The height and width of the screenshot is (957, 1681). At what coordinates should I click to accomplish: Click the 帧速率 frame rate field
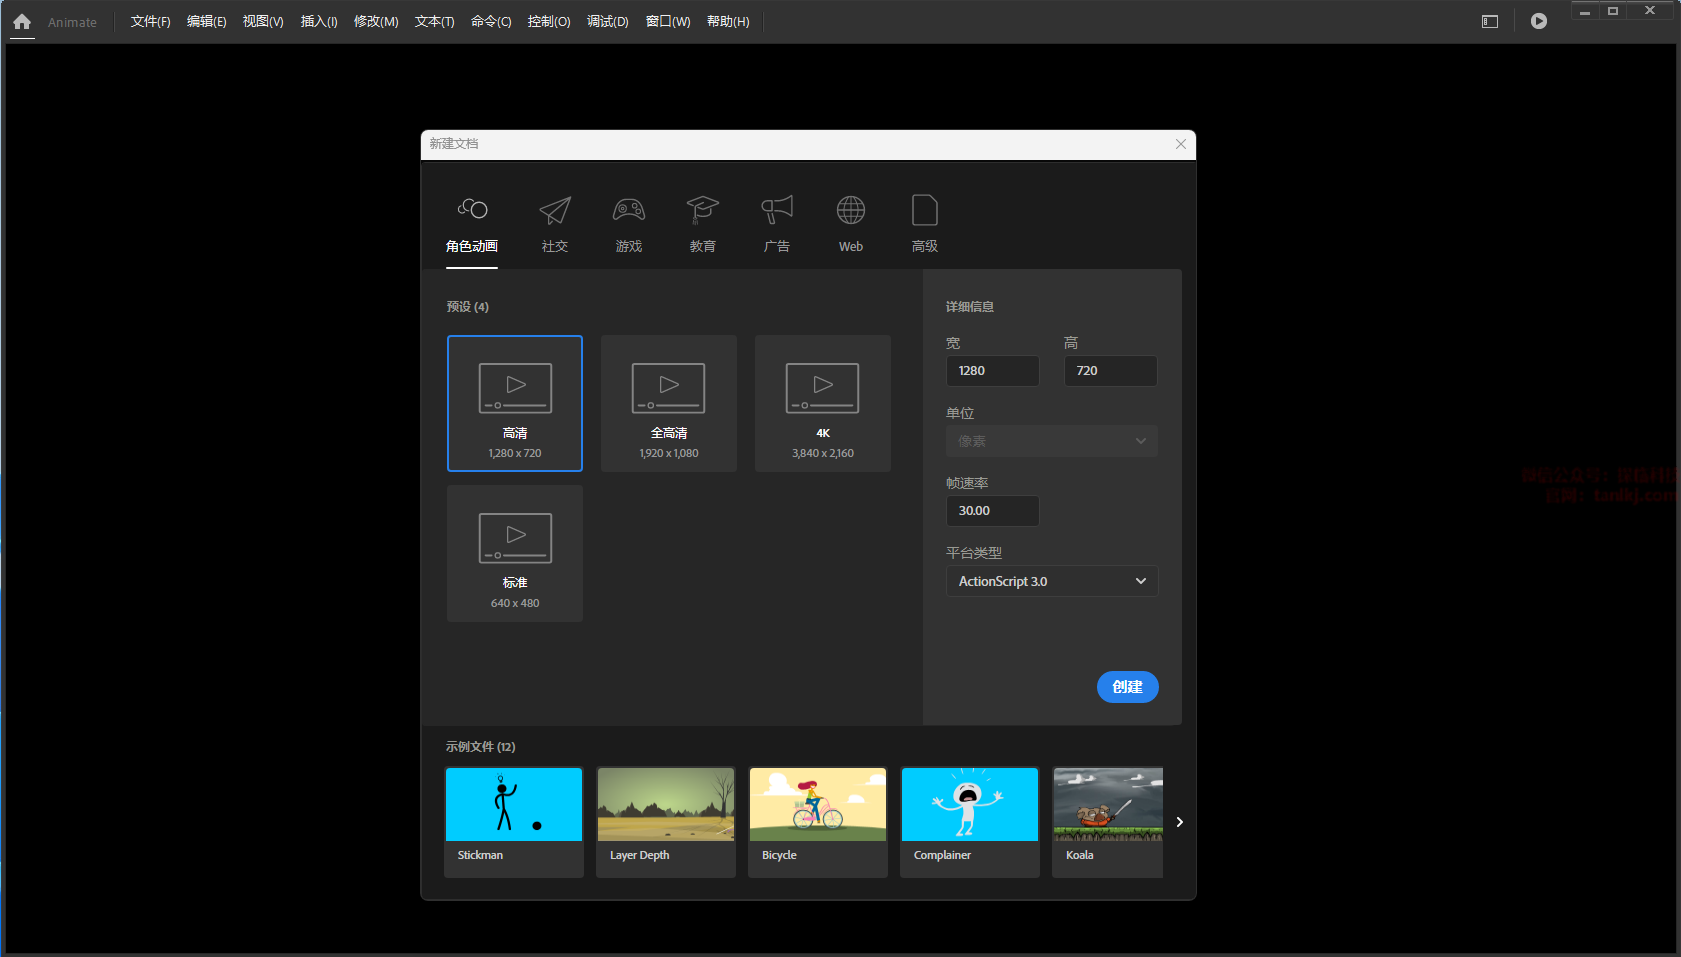click(992, 511)
